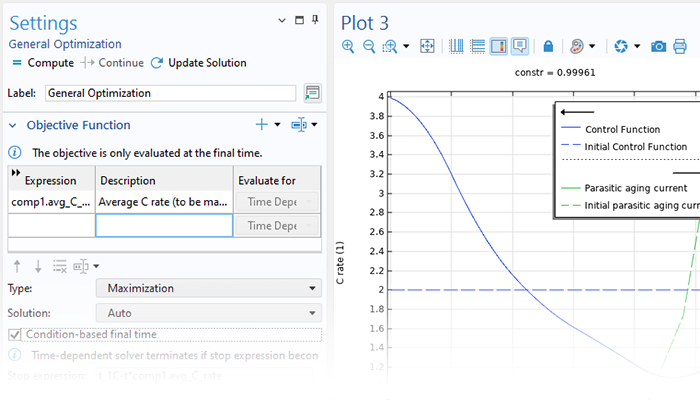Pin the Settings panel
This screenshot has width=700, height=400.
tap(315, 20)
